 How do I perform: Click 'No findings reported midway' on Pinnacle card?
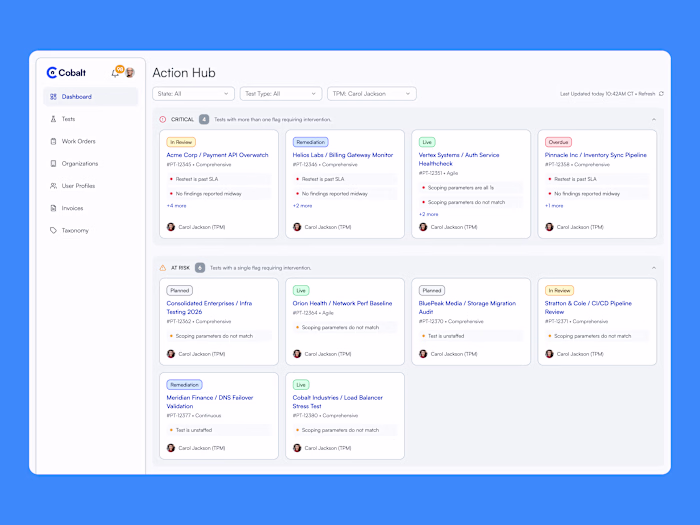point(597,194)
